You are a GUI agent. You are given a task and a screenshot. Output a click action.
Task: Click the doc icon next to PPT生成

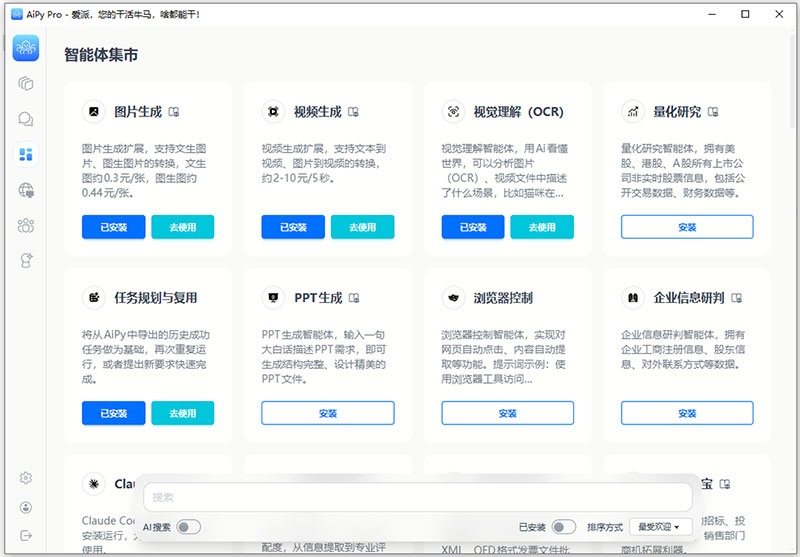354,297
